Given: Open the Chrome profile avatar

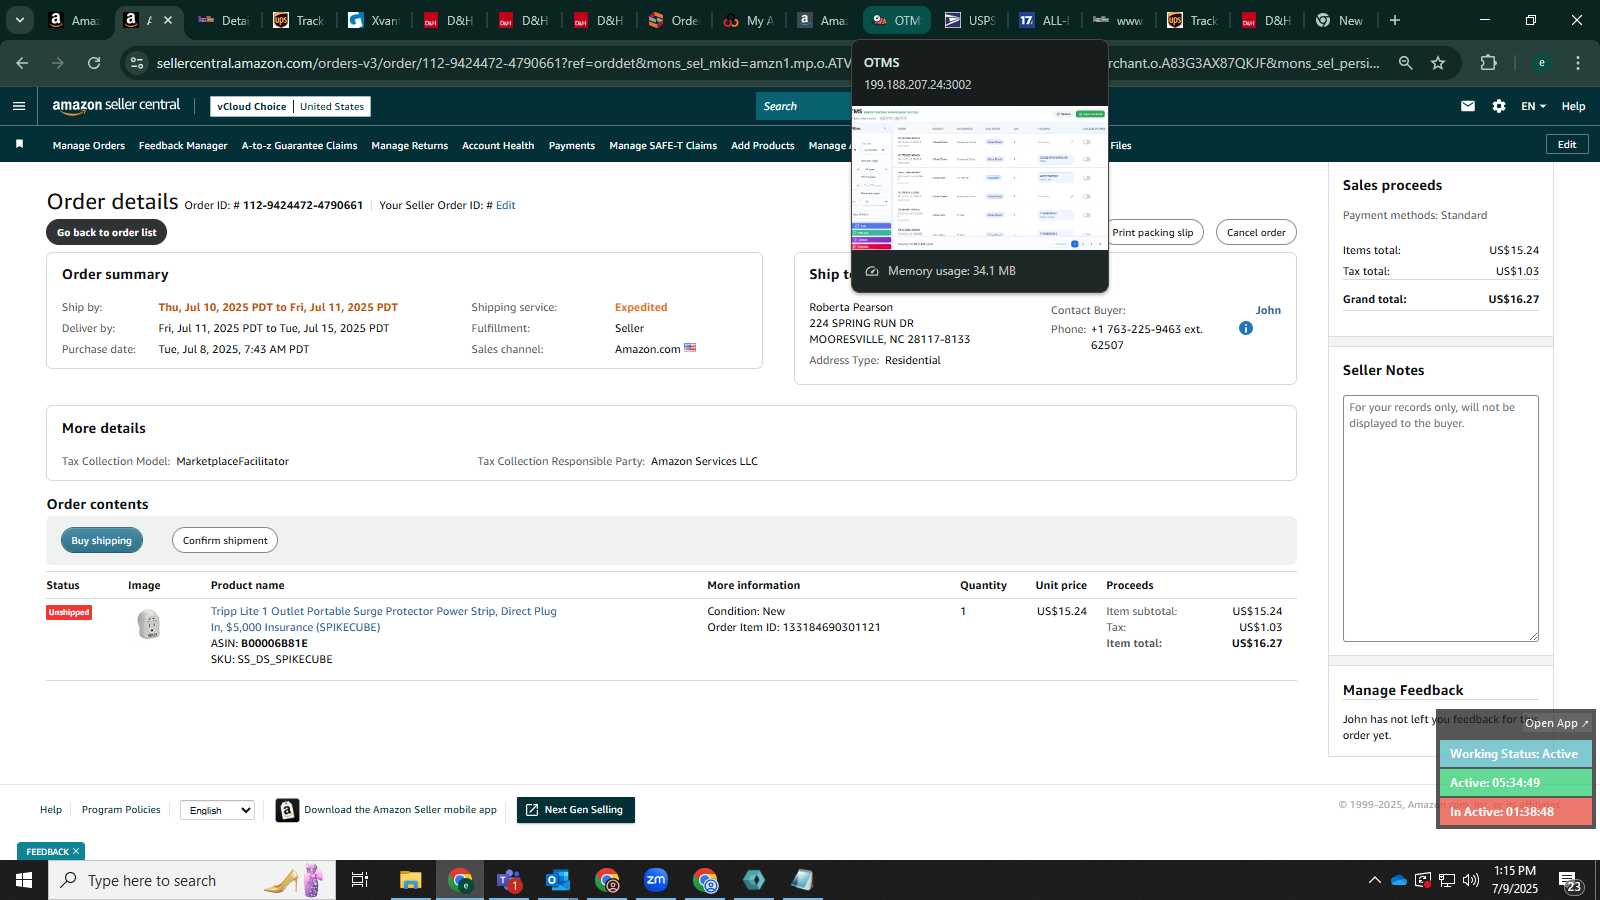Looking at the screenshot, I should [1542, 63].
